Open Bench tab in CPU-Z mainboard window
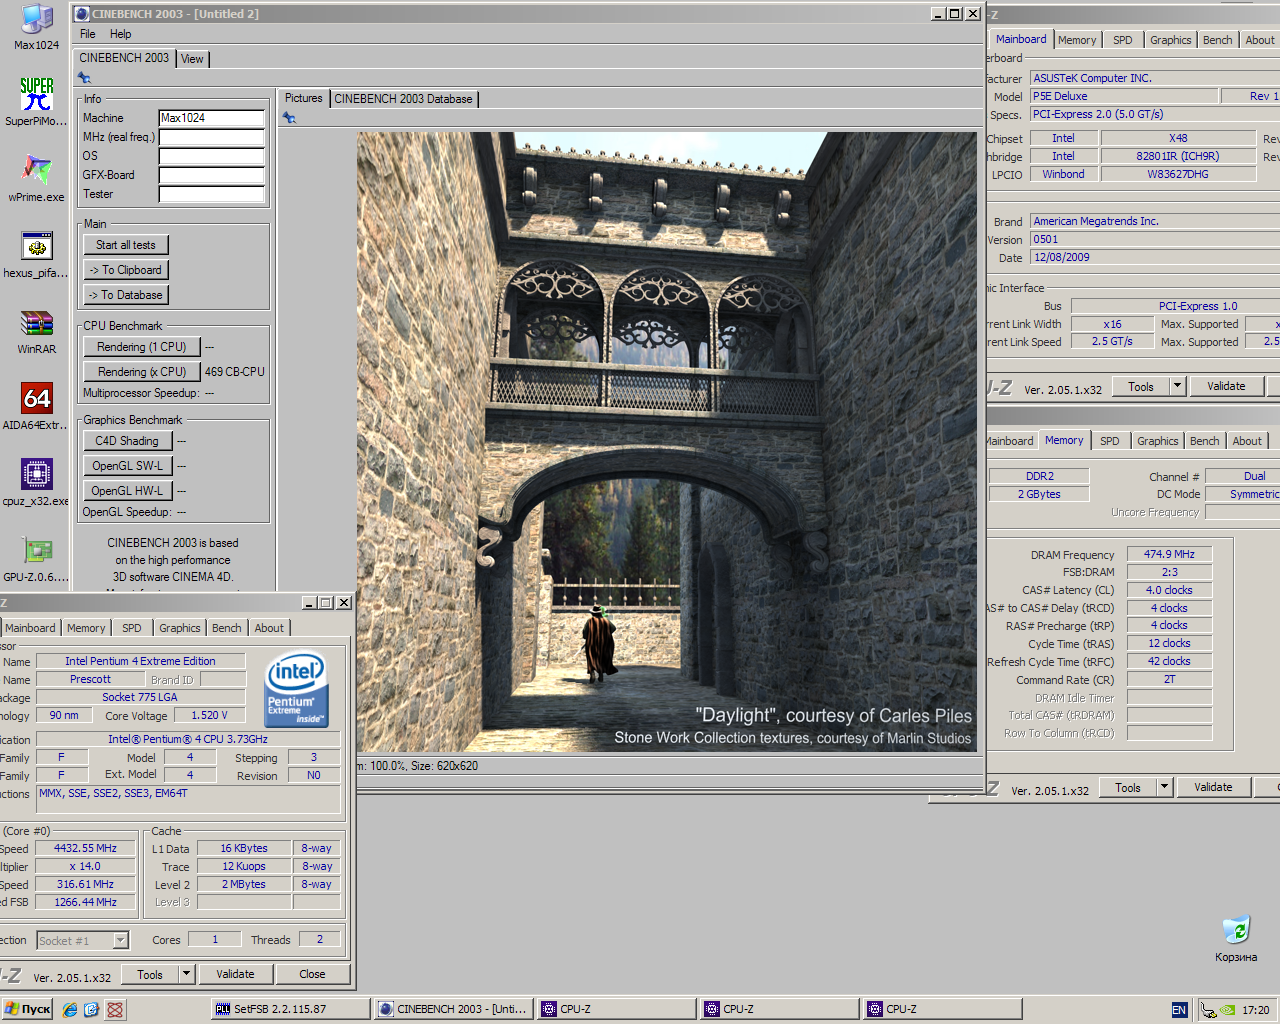The height and width of the screenshot is (1024, 1280). (1218, 40)
